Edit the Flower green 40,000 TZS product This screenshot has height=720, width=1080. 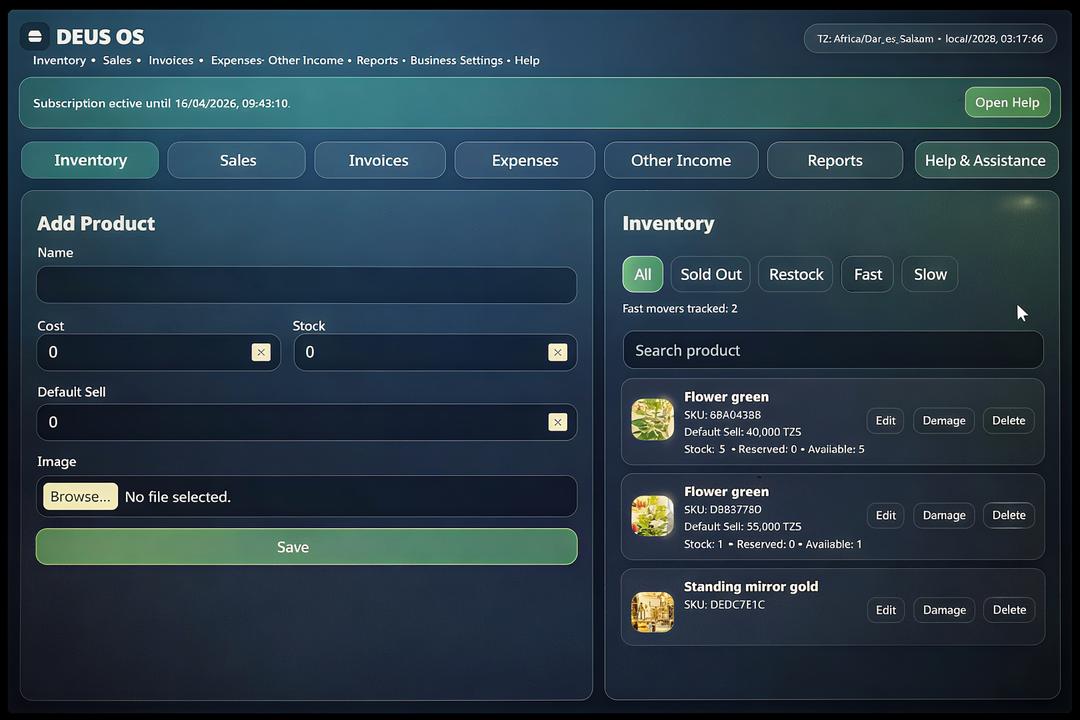pos(886,420)
